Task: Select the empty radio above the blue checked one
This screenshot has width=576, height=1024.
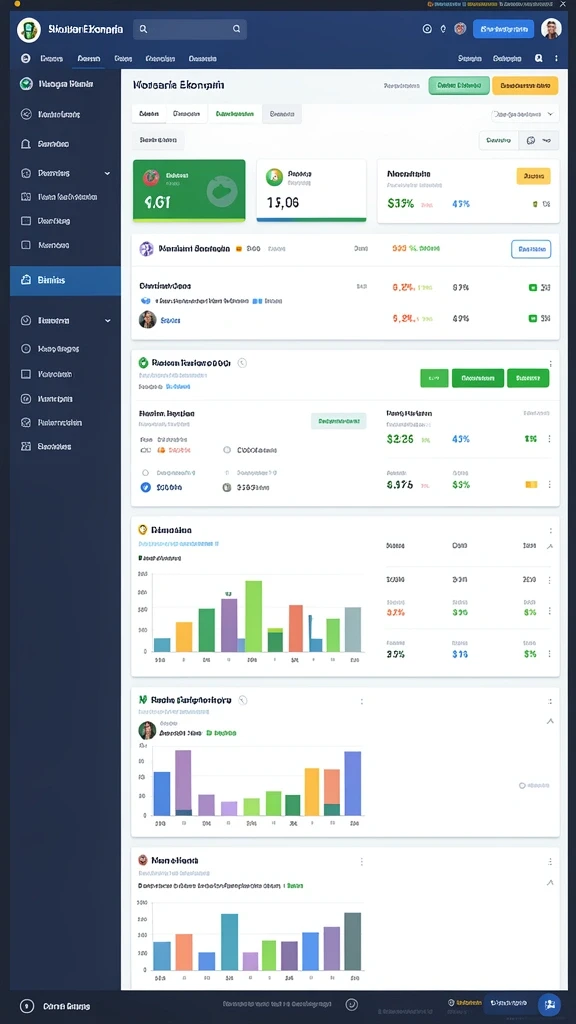Action: click(145, 472)
